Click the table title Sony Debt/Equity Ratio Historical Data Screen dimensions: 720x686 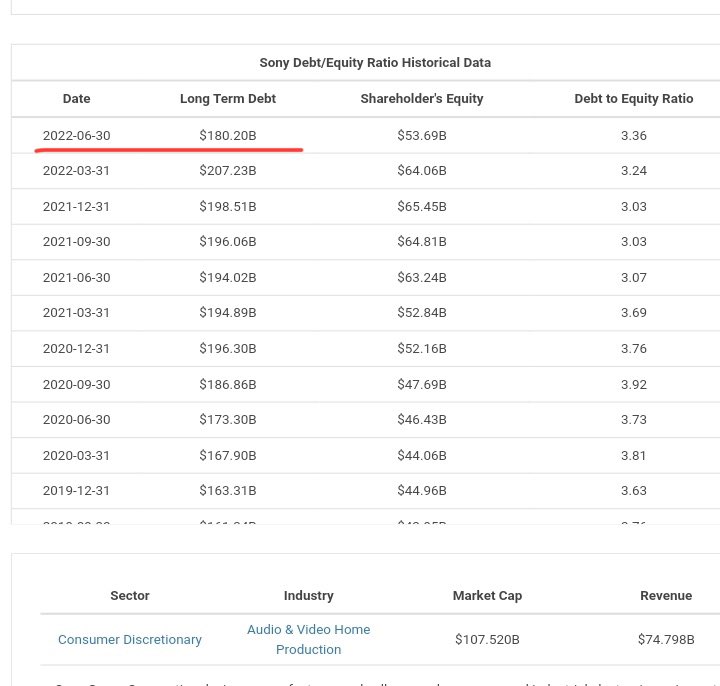coord(375,62)
